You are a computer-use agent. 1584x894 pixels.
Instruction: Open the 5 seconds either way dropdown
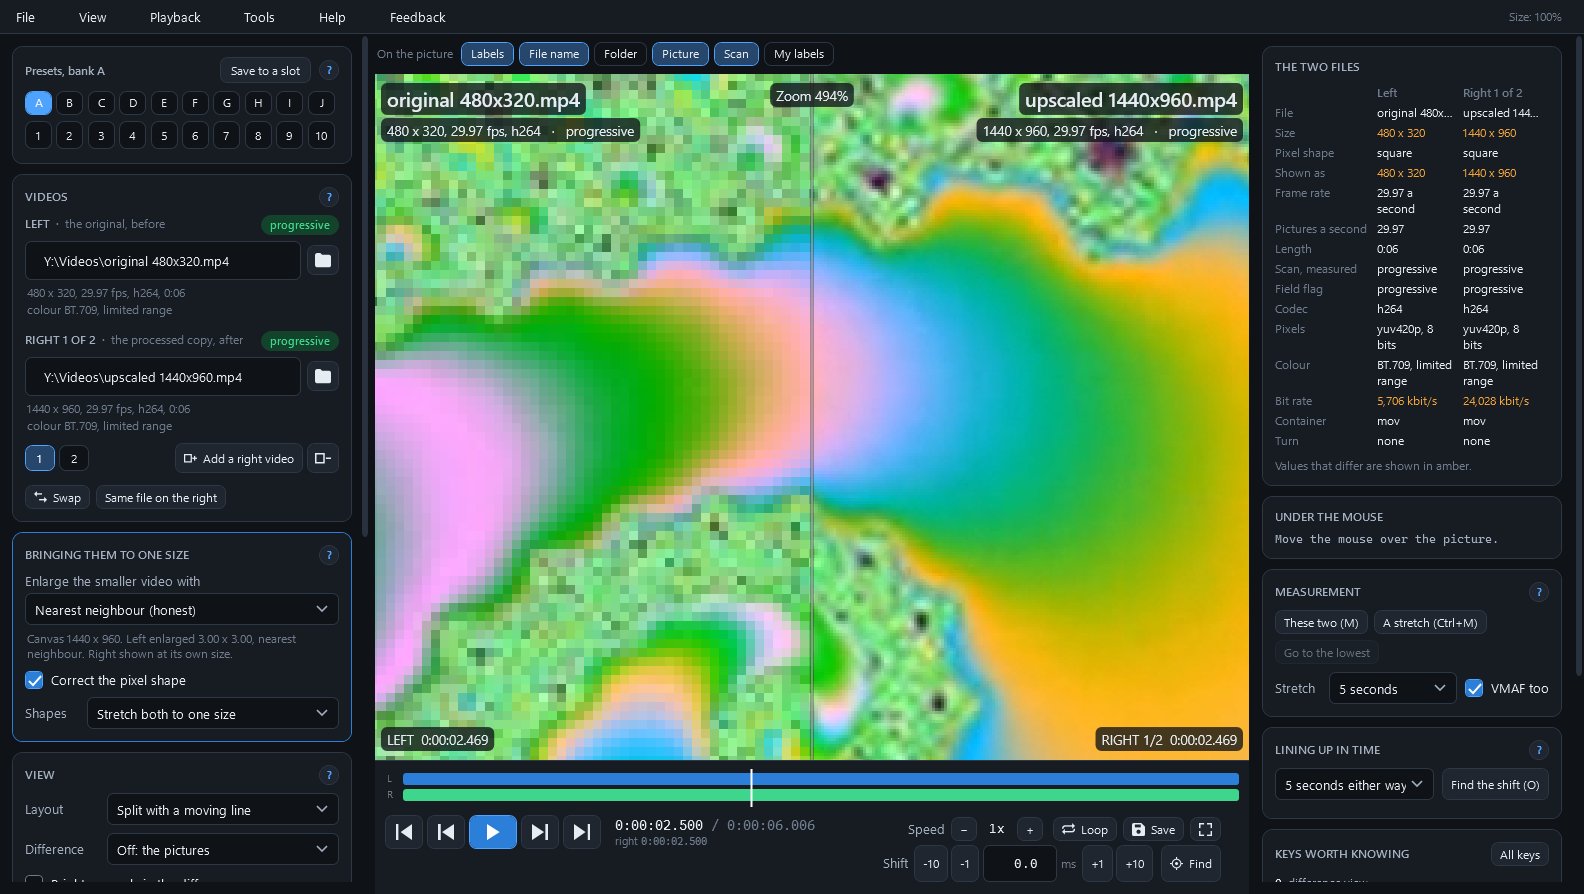pos(1354,785)
